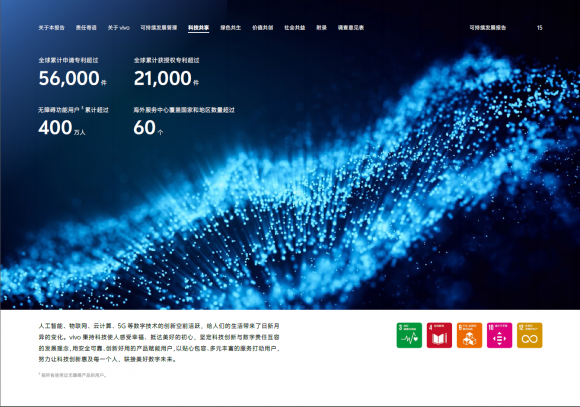Click the 调查意见表 link

351,28
